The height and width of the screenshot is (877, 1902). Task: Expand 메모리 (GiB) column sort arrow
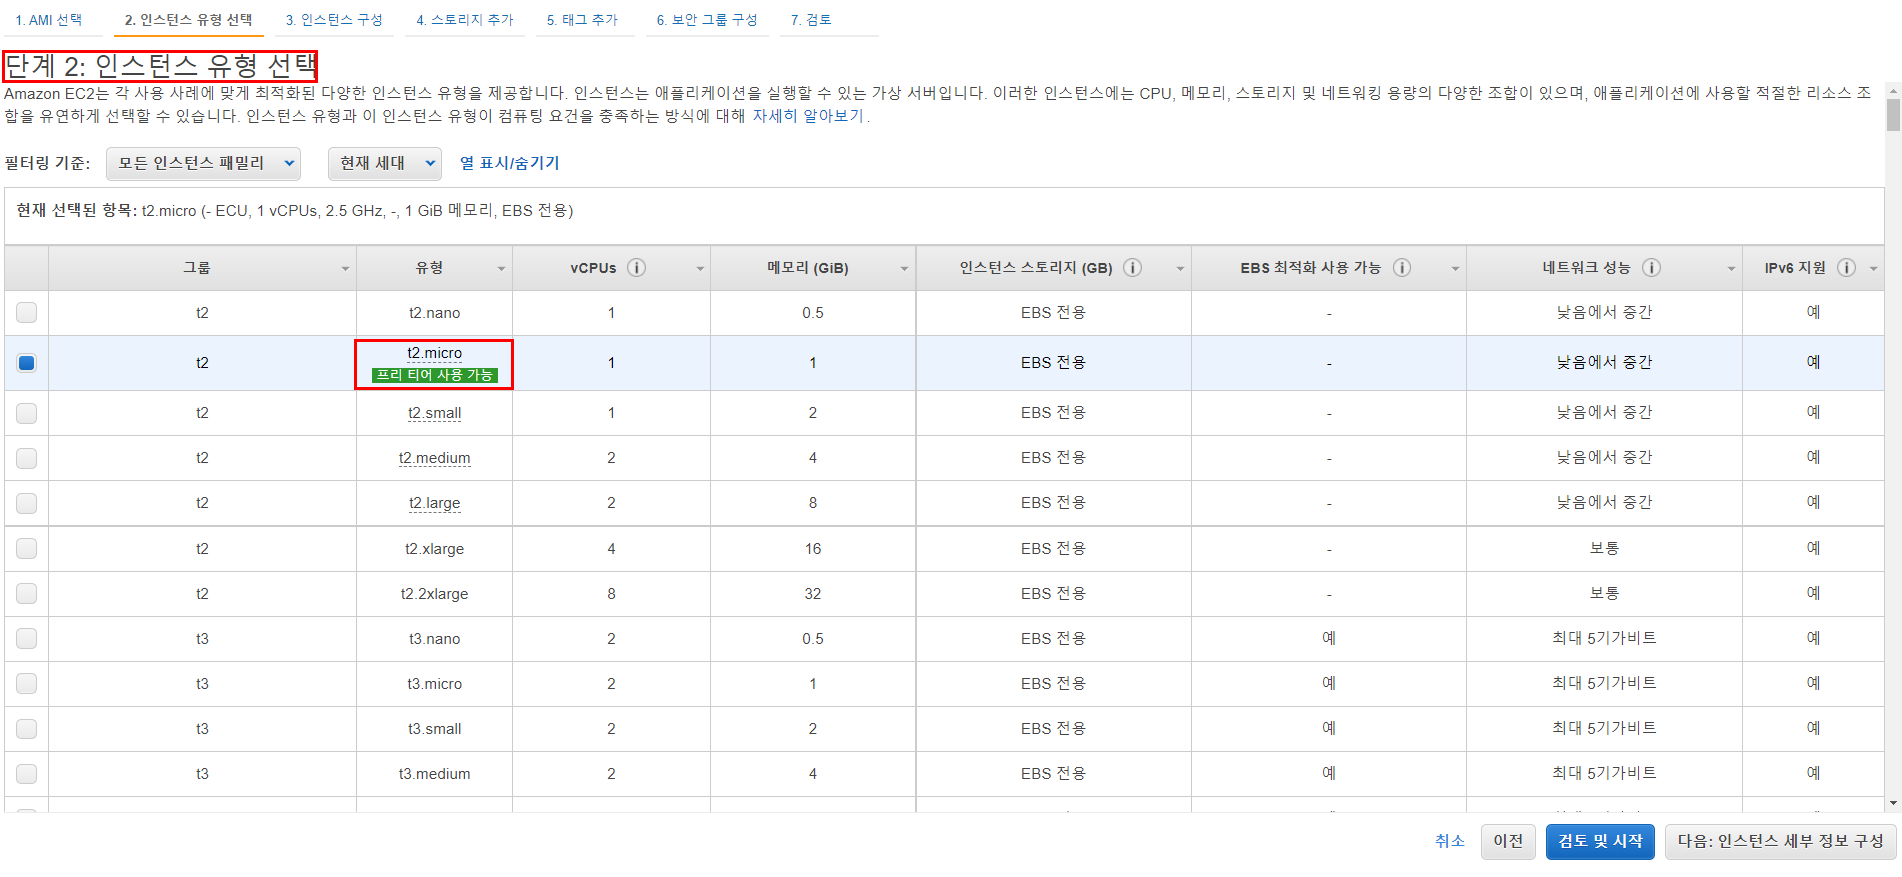(904, 269)
